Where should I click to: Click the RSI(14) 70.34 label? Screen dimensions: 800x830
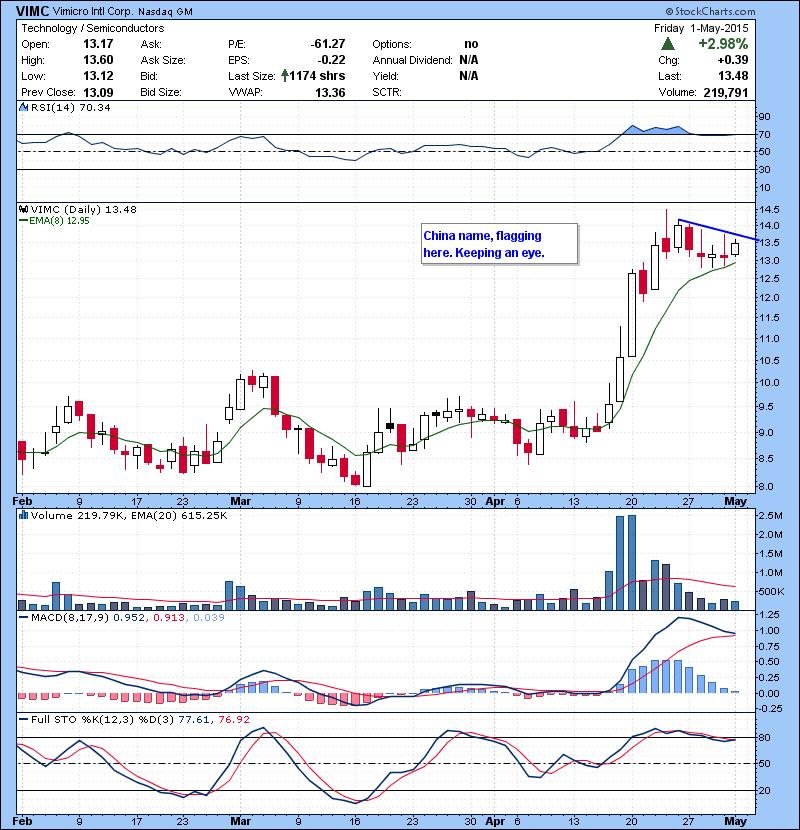pyautogui.click(x=70, y=107)
